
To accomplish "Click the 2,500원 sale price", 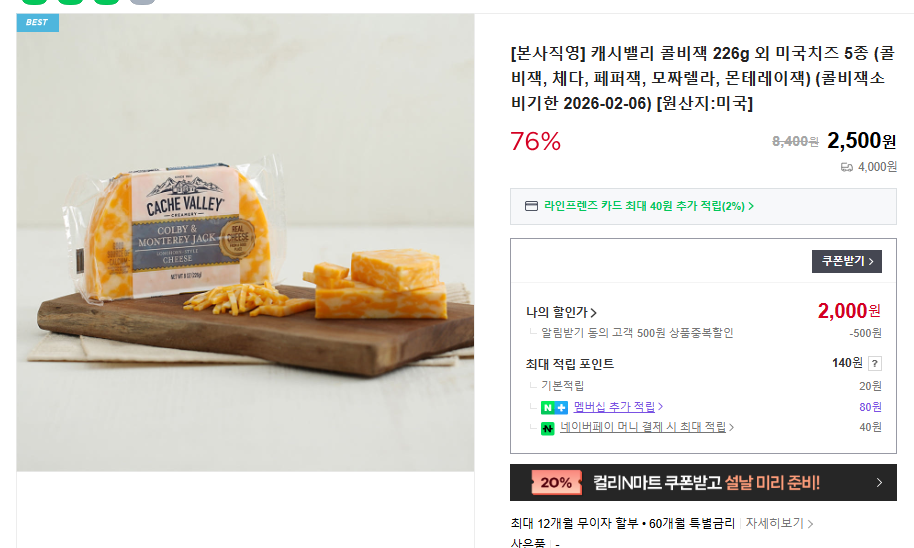I will (x=861, y=140).
